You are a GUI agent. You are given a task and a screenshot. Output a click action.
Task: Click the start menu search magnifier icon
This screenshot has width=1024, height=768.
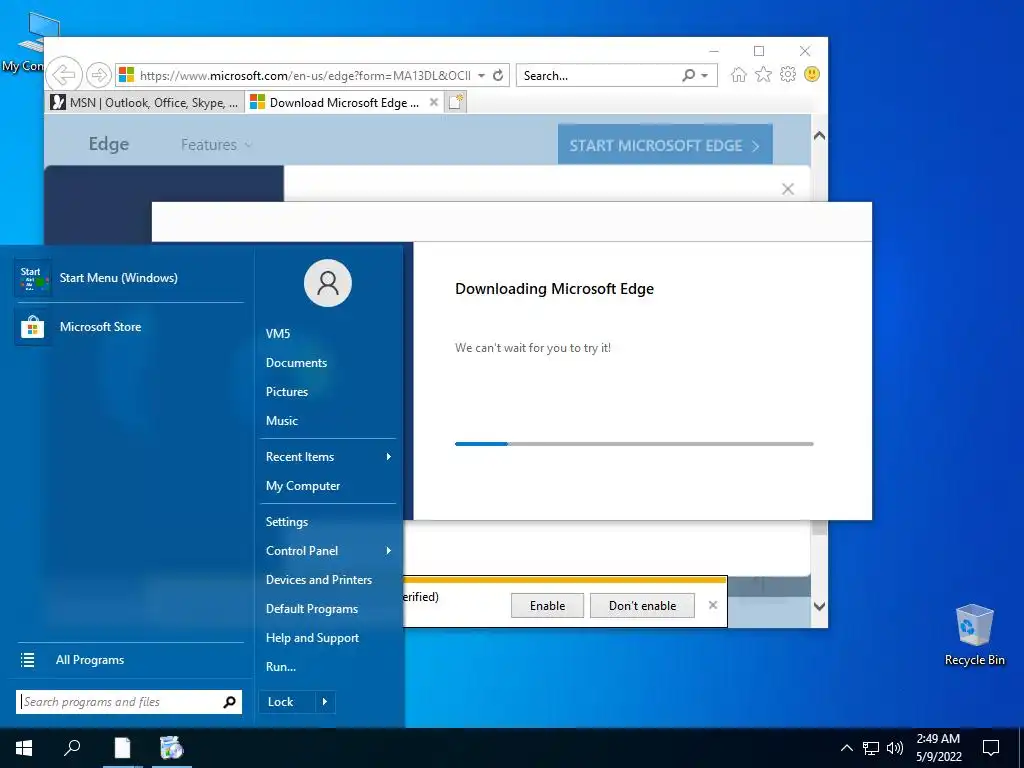229,702
